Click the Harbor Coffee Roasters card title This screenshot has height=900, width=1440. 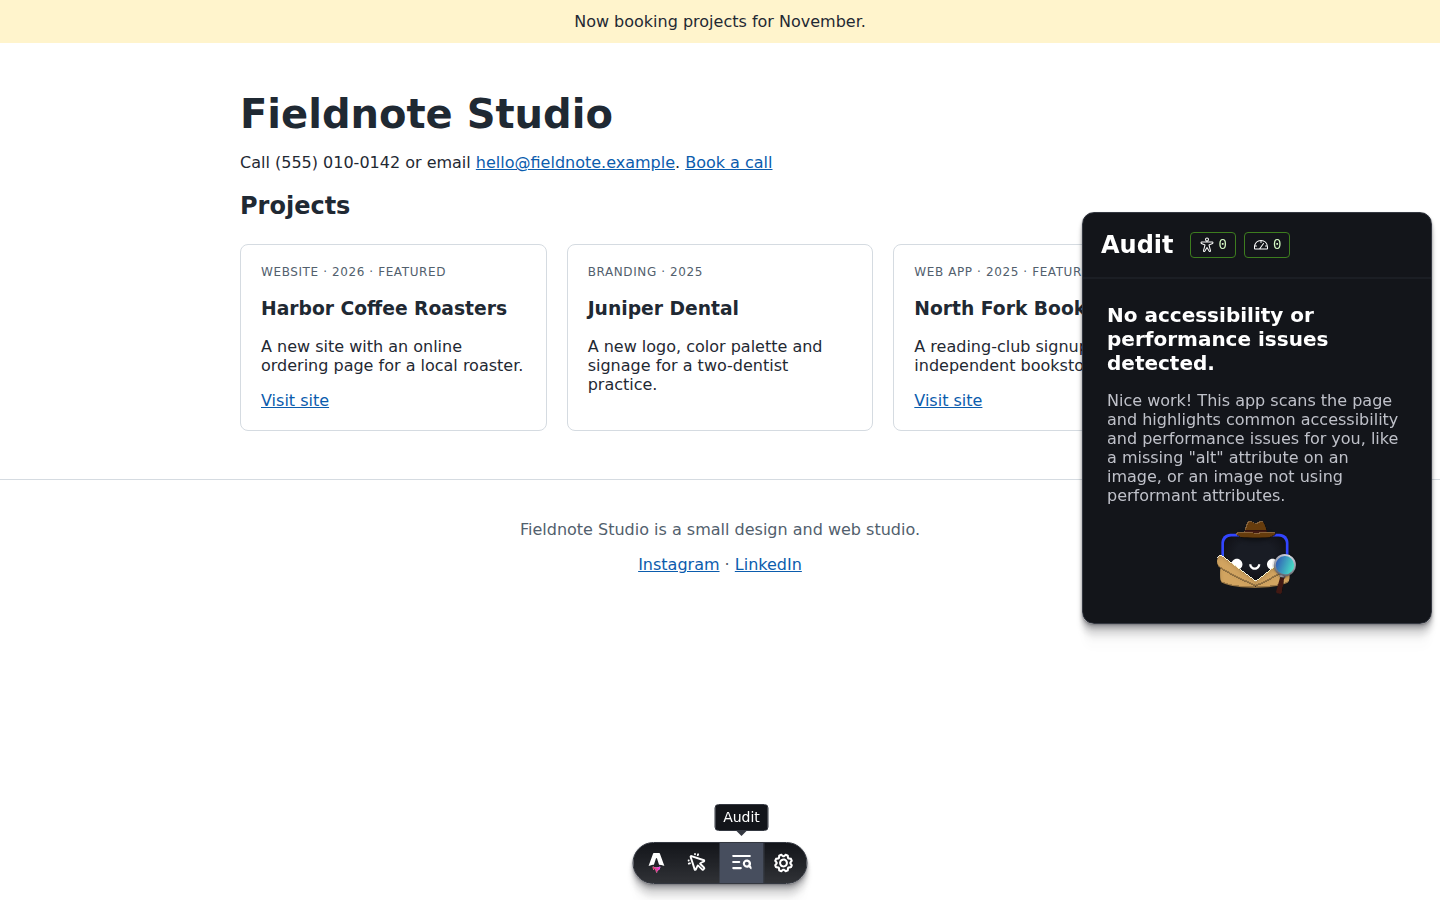tap(384, 308)
